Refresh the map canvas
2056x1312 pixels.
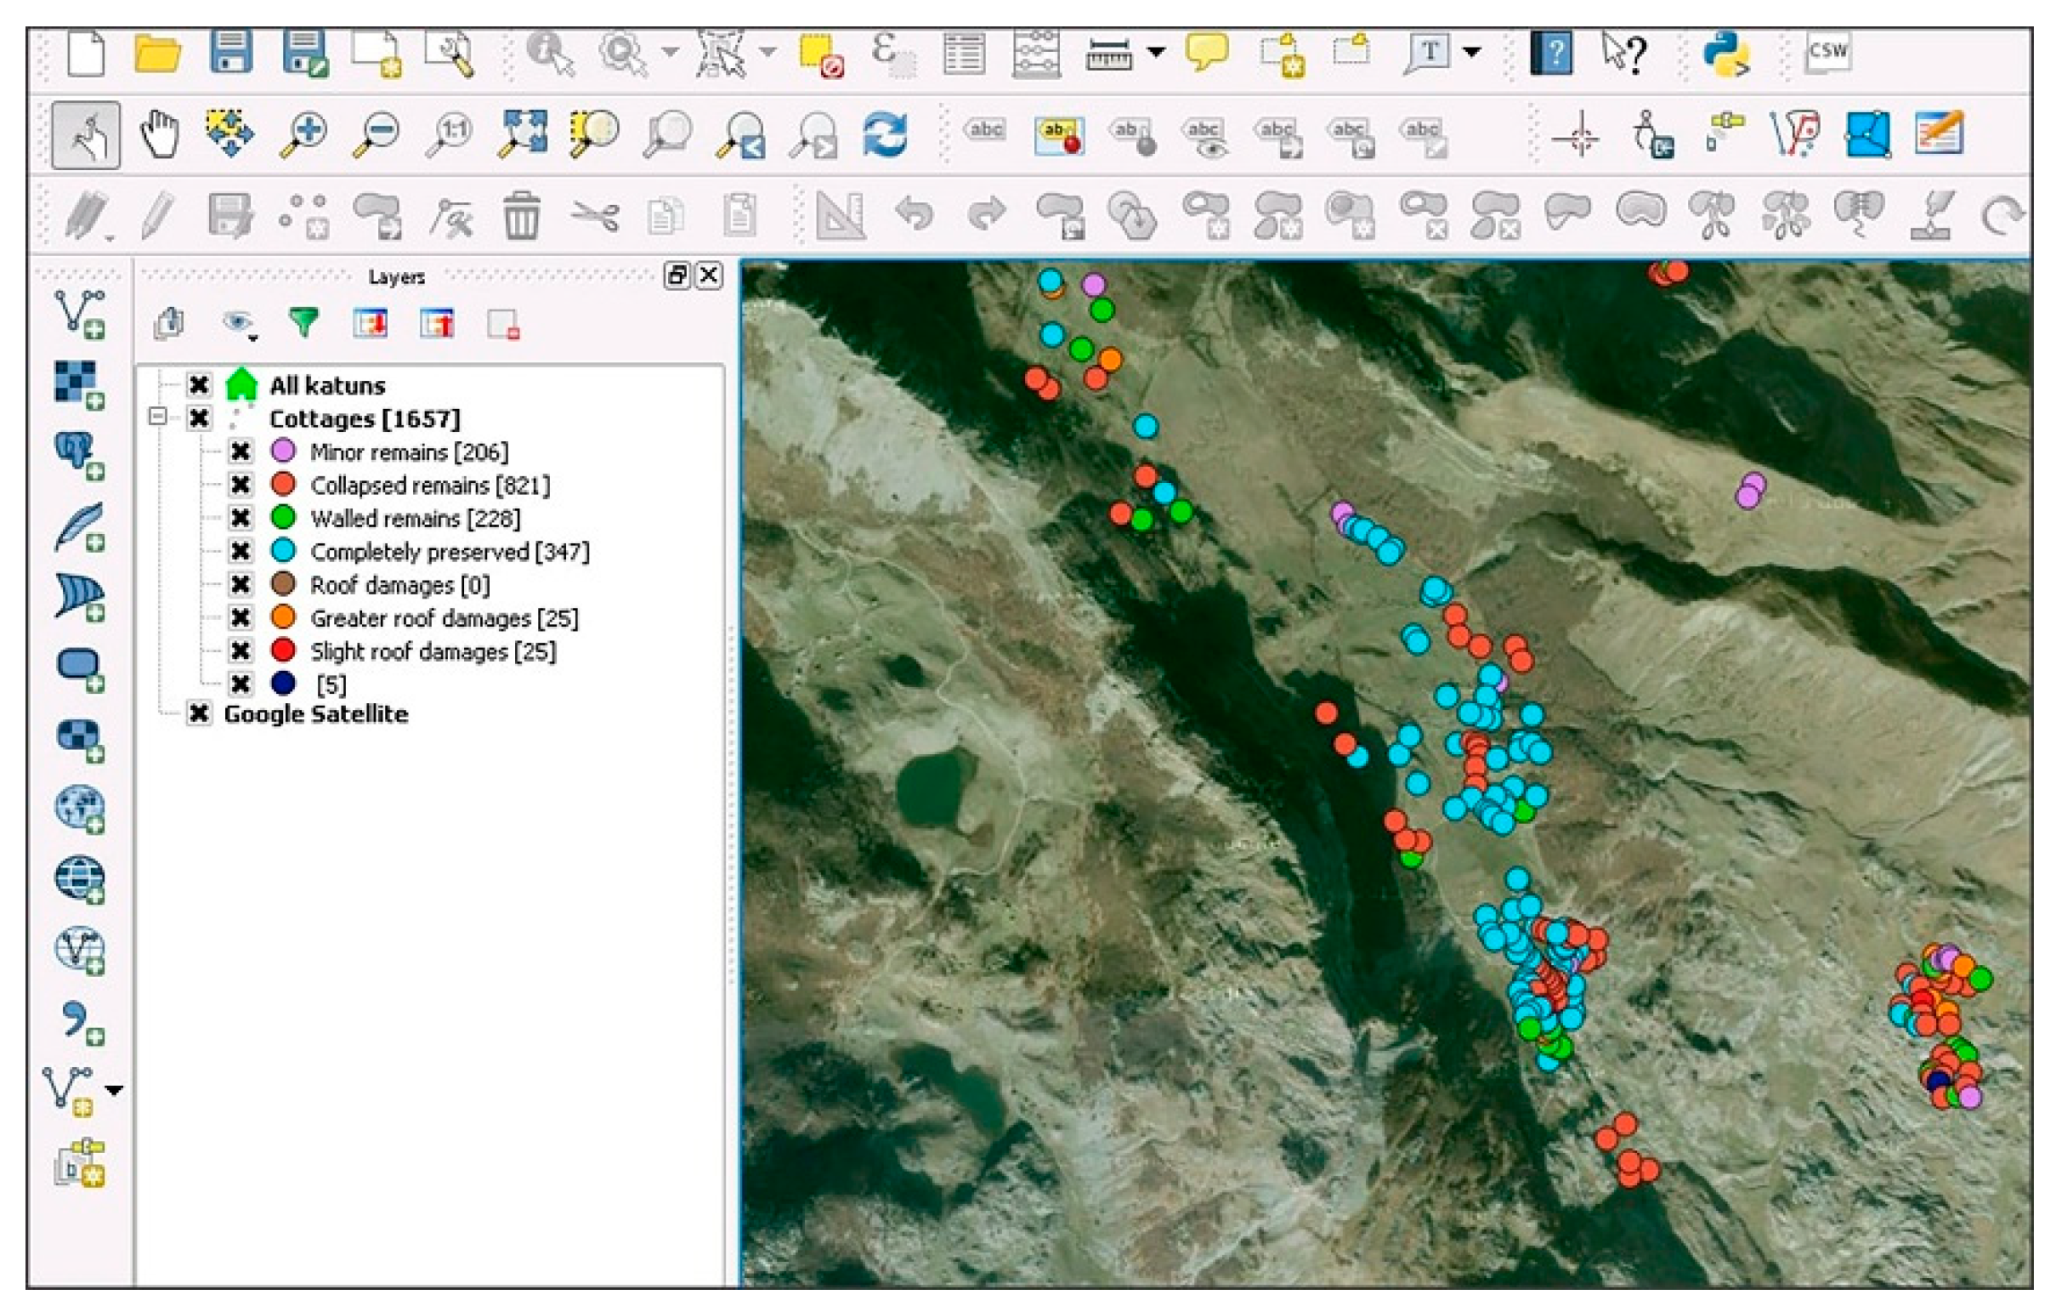click(885, 134)
